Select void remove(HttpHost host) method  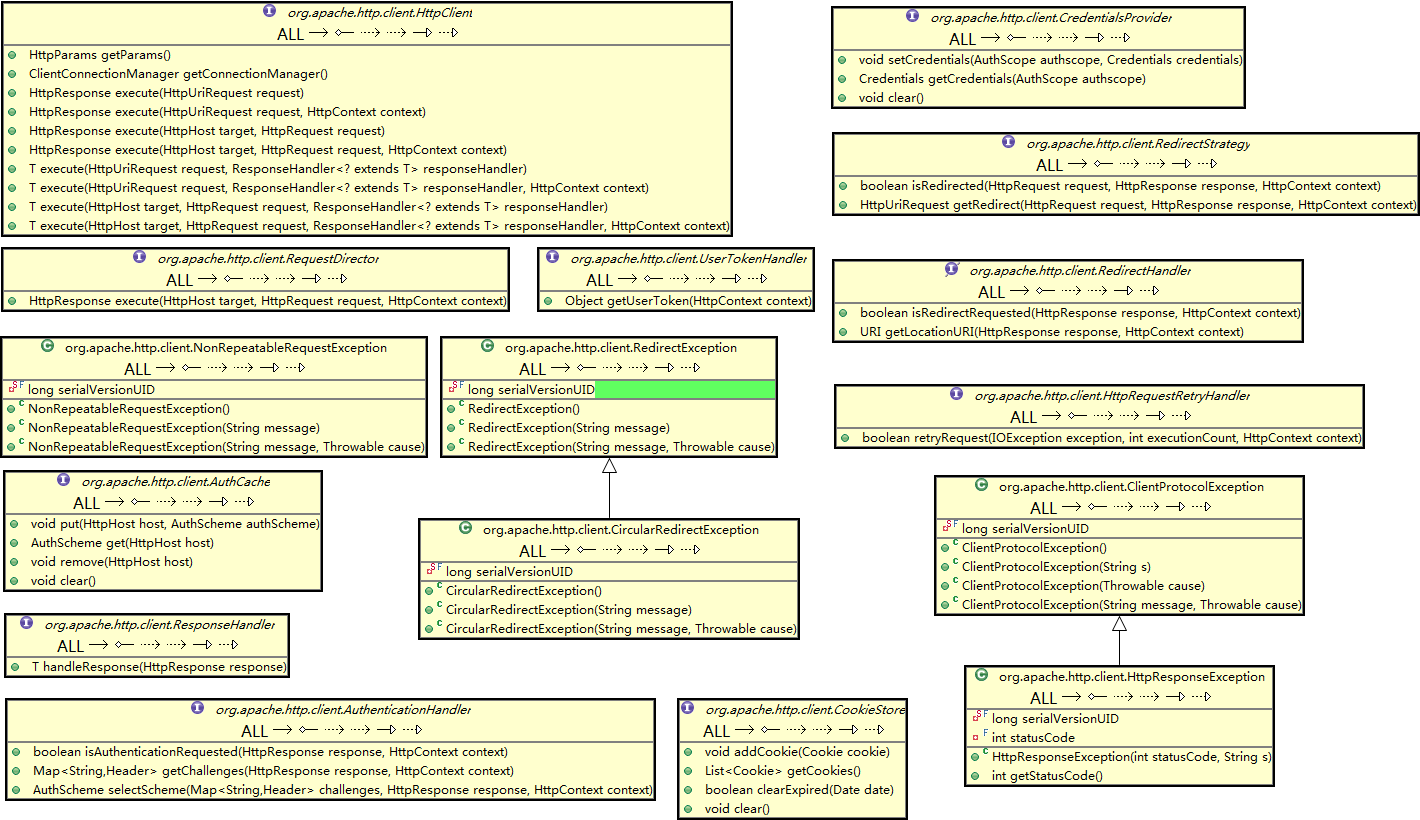tap(112, 562)
